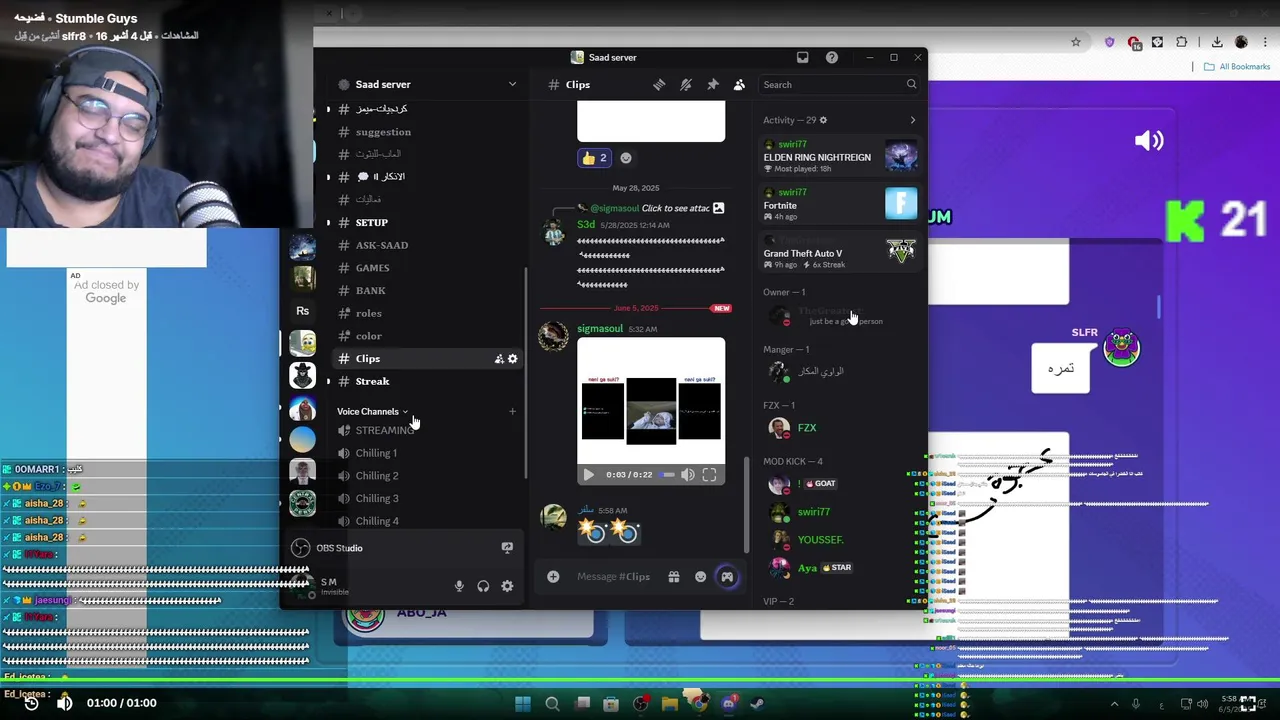Open the game controller apps icon
The width and height of the screenshot is (1280, 720).
tap(727, 576)
